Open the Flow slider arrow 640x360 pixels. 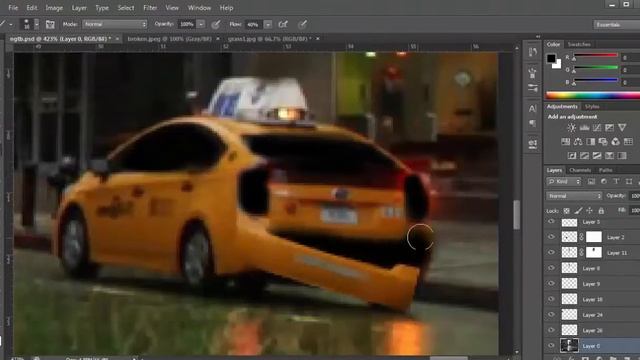268,24
